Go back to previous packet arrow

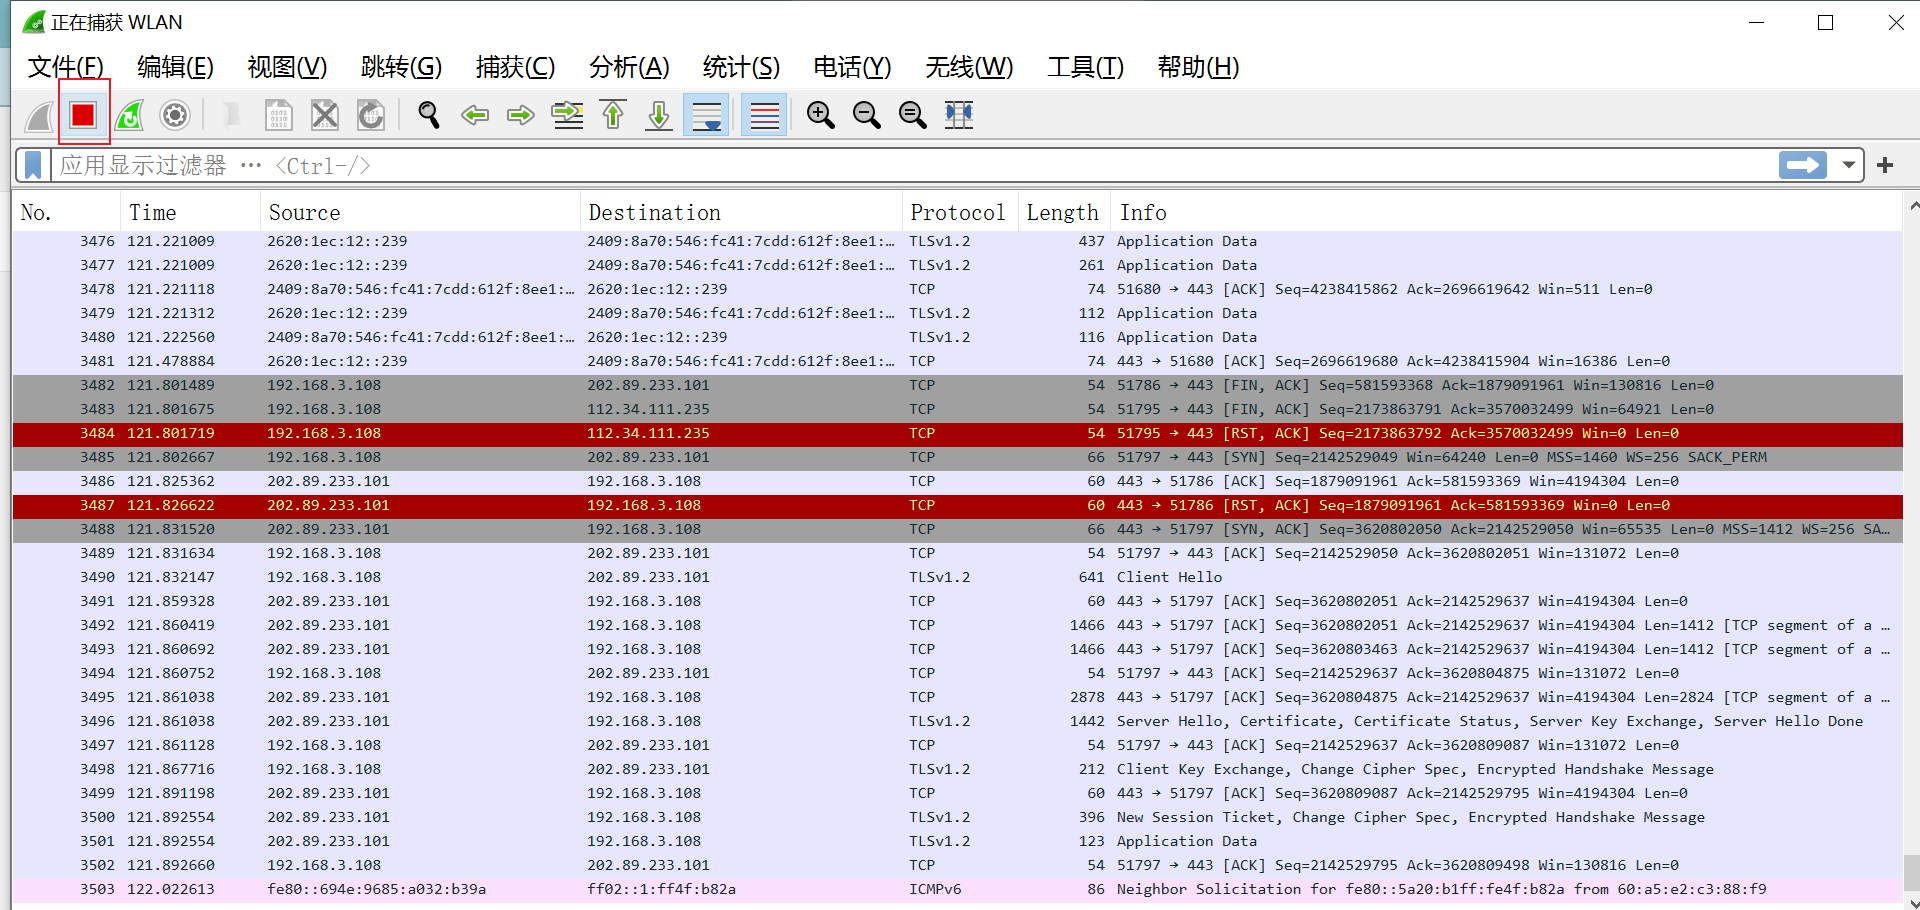475,115
